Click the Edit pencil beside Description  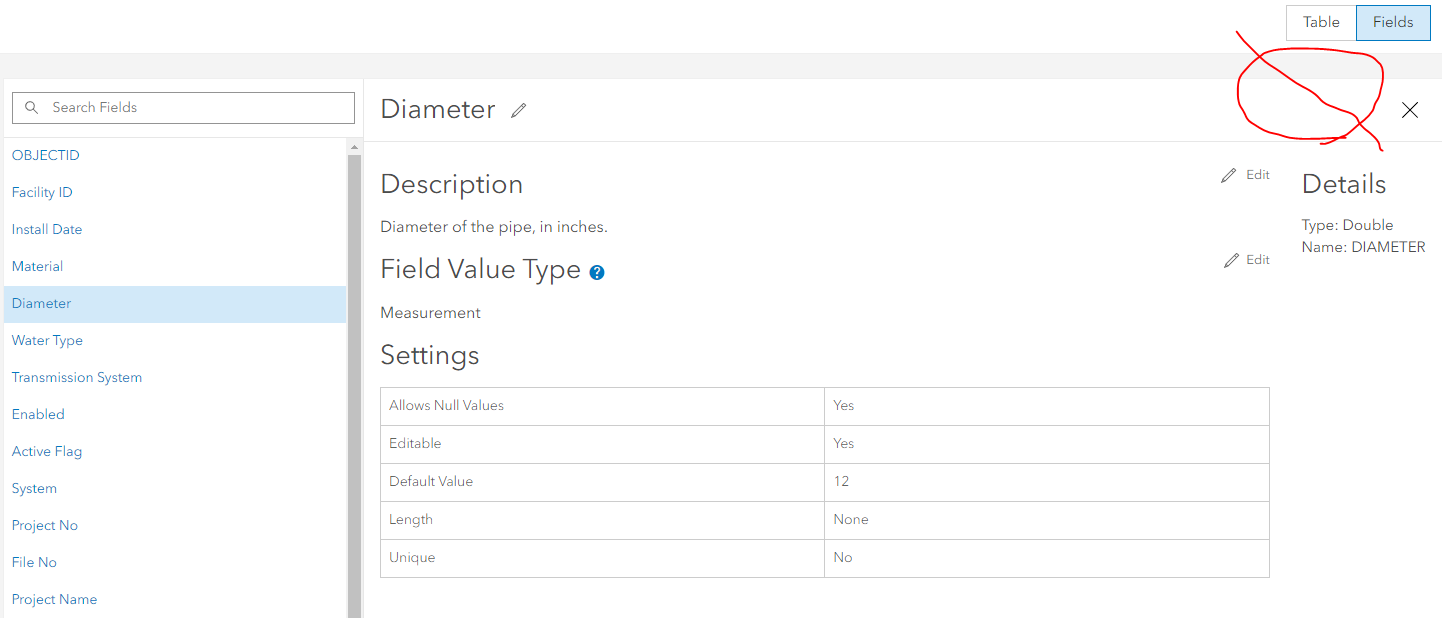(x=1230, y=174)
